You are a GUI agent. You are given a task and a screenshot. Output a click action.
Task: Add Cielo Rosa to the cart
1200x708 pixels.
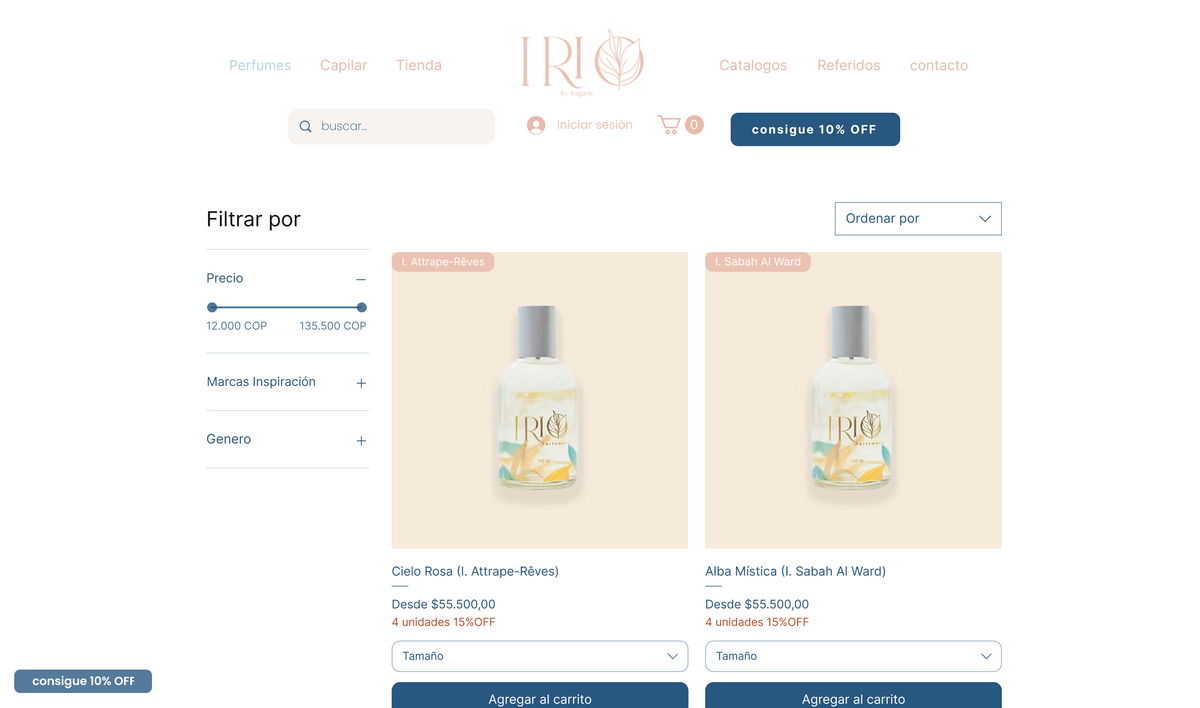[539, 698]
